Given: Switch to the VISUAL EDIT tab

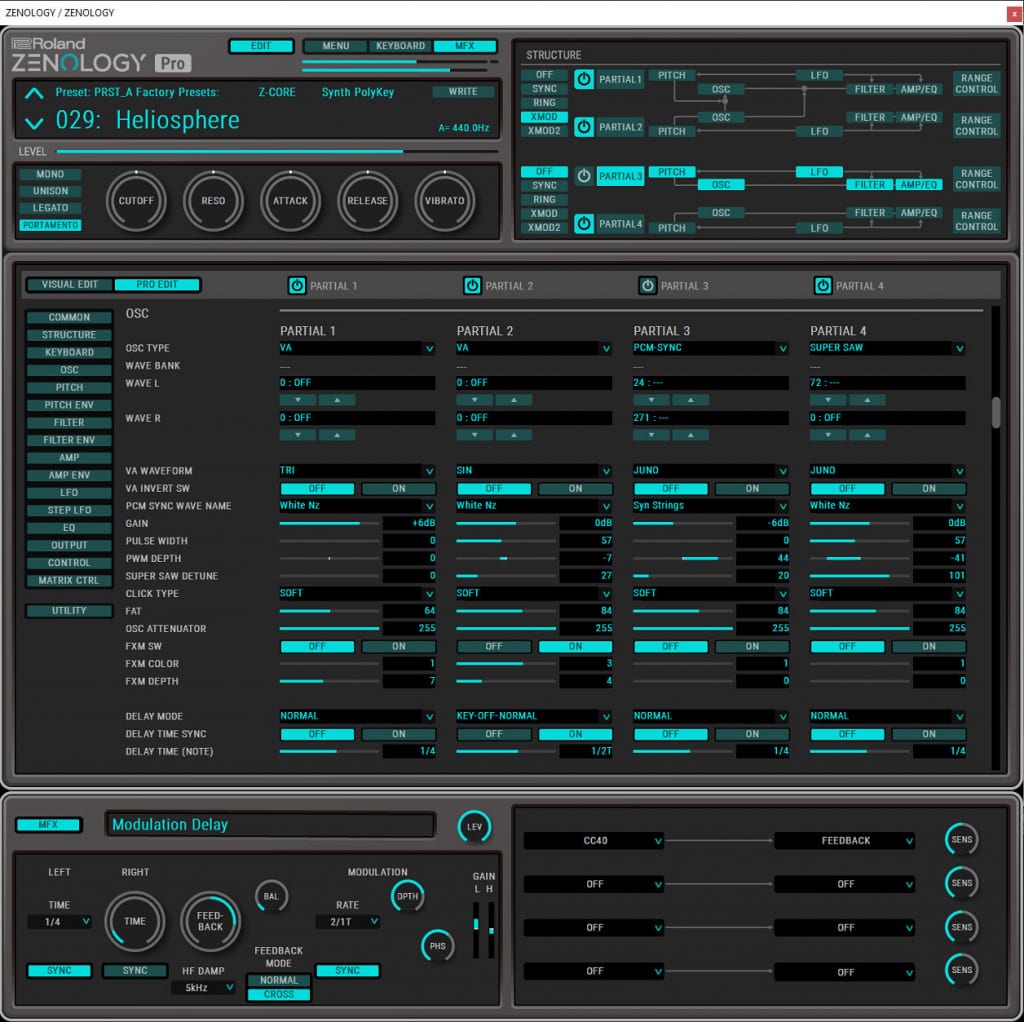Looking at the screenshot, I should point(69,284).
